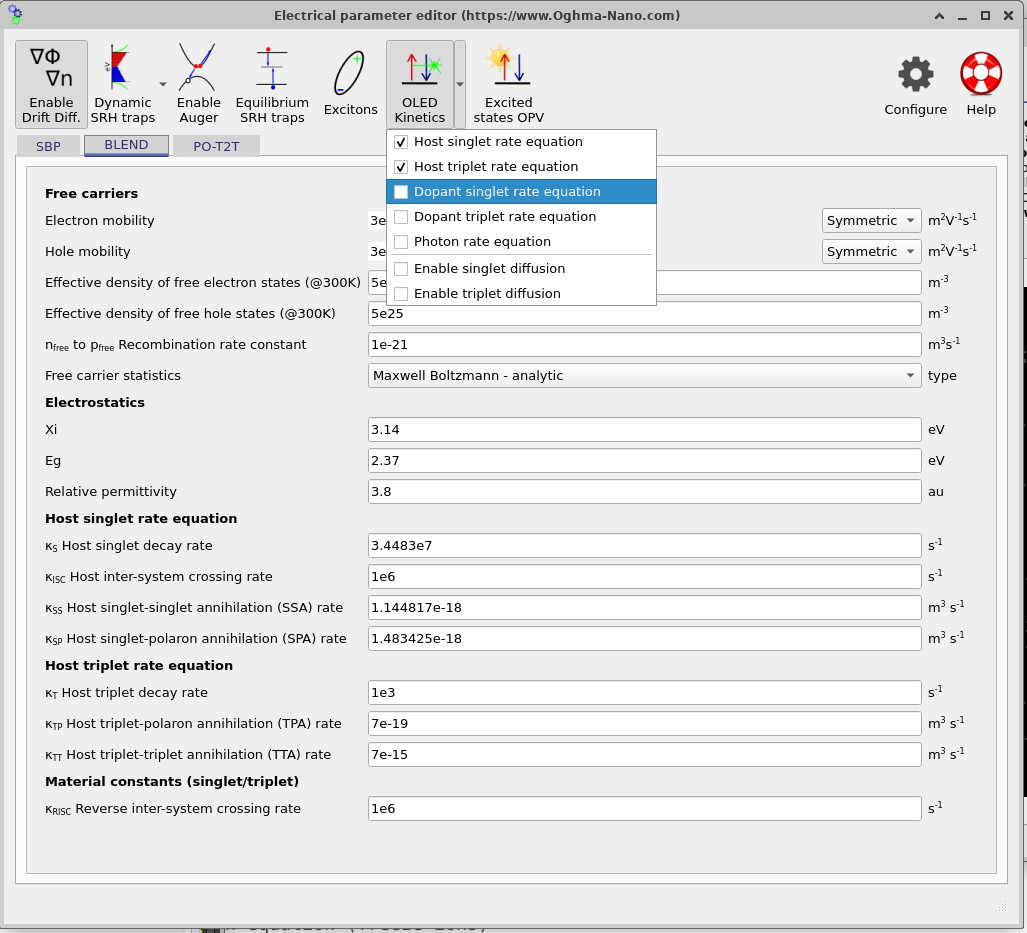Click the Electrostatics heading

(95, 402)
